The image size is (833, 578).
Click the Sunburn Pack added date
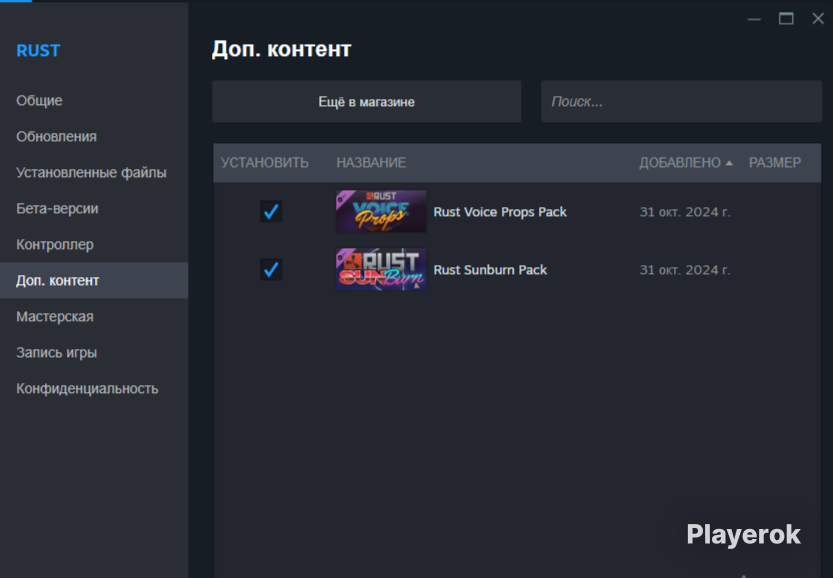point(685,270)
